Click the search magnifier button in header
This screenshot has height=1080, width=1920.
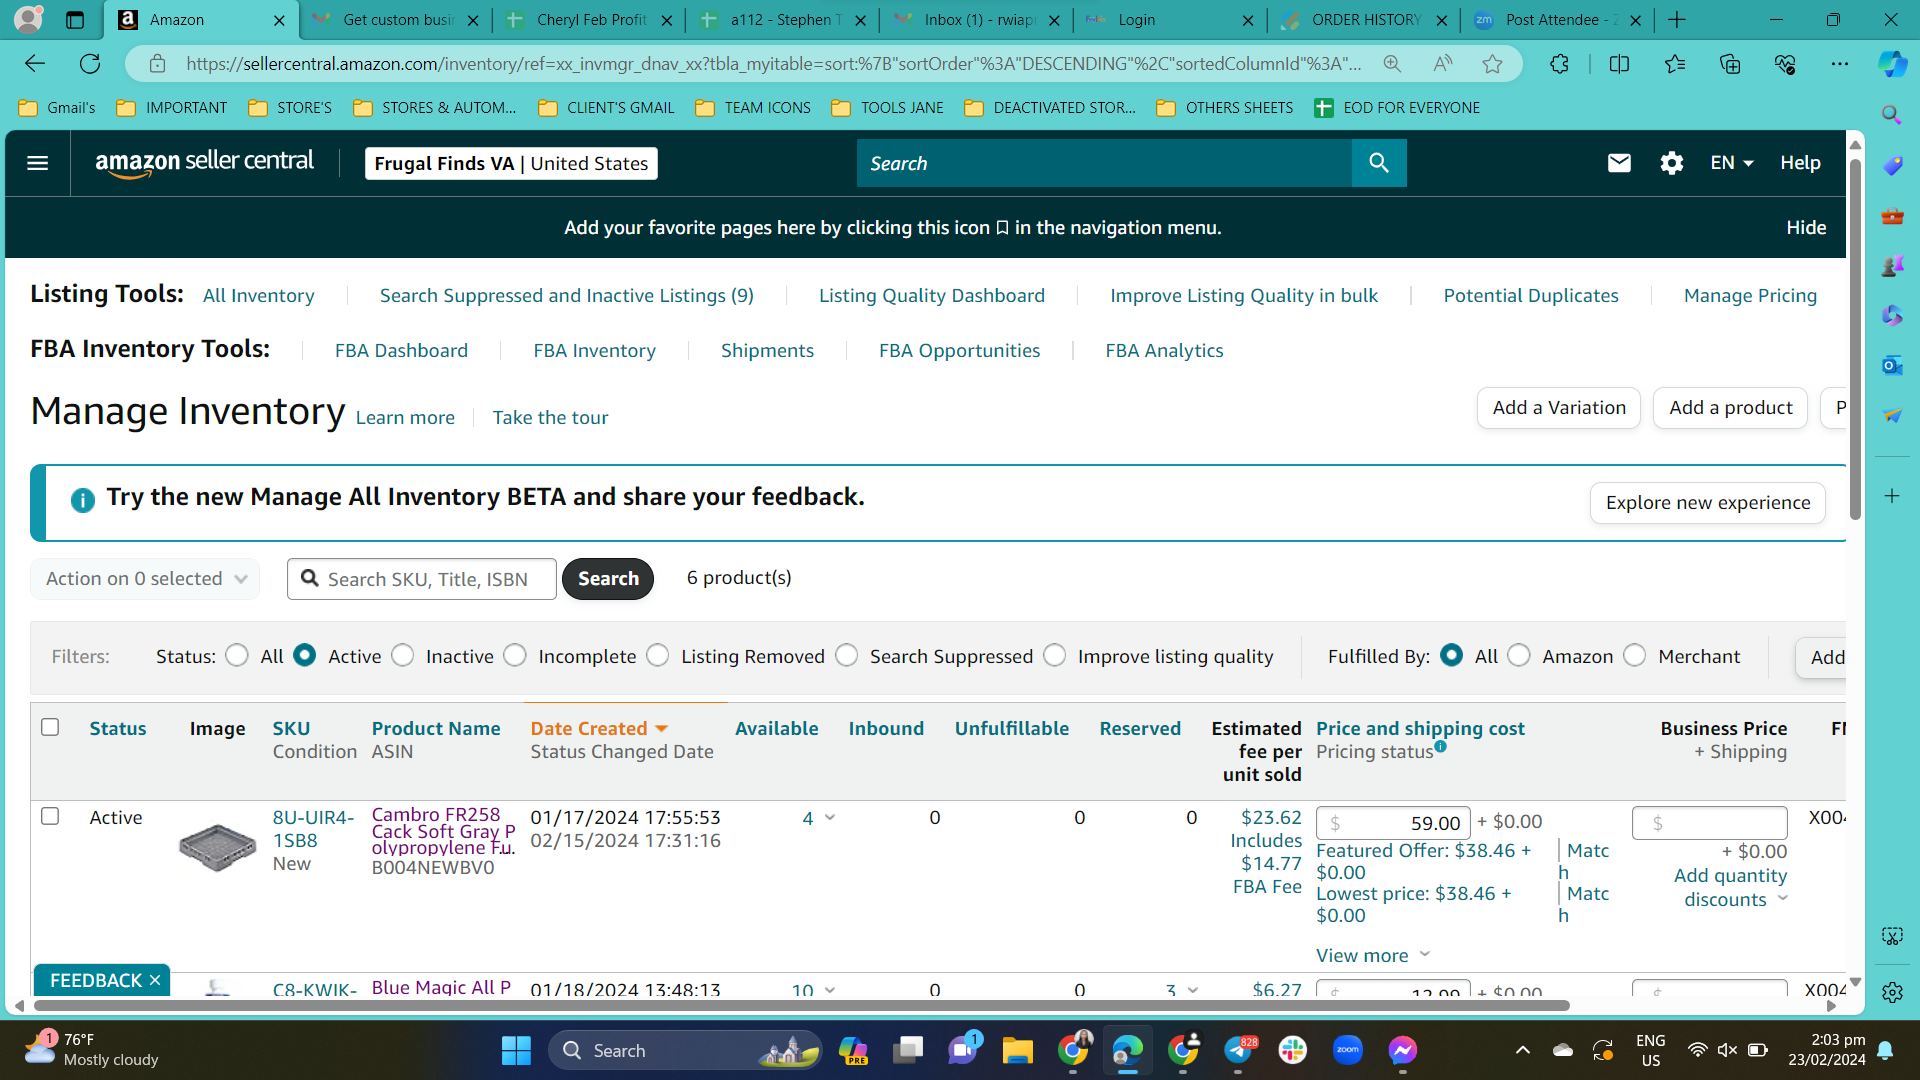click(1379, 163)
